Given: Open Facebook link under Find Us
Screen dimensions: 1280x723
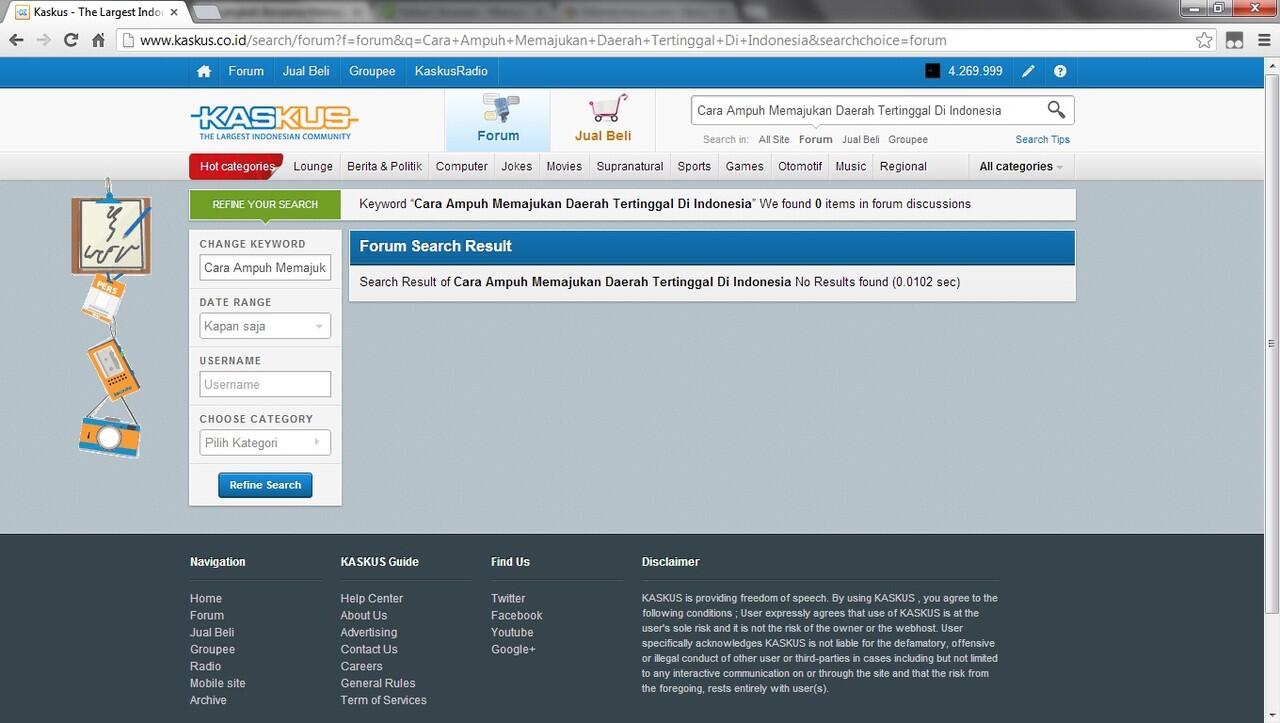Looking at the screenshot, I should pos(517,615).
